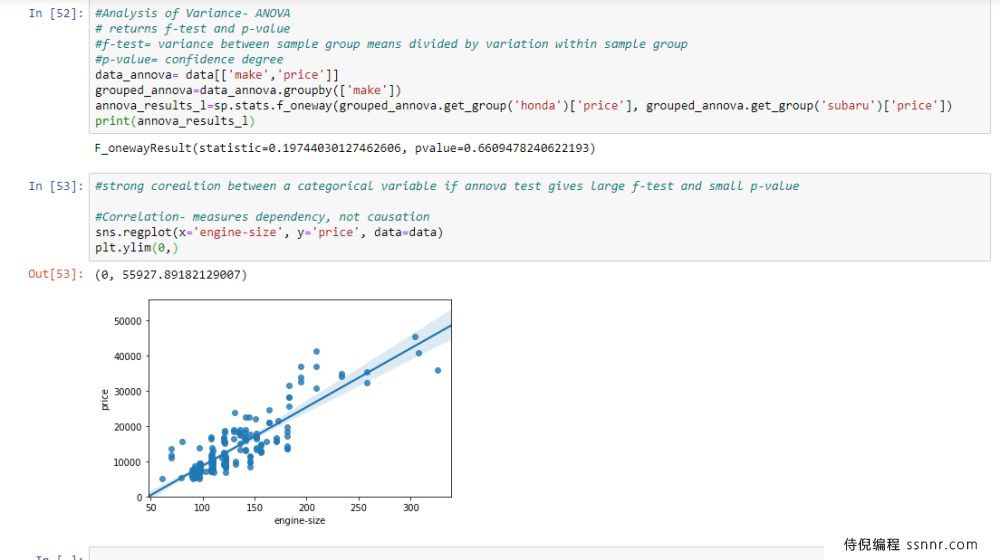This screenshot has height=560, width=1000.
Task: Click the F_onewayResult output text
Action: pos(345,148)
